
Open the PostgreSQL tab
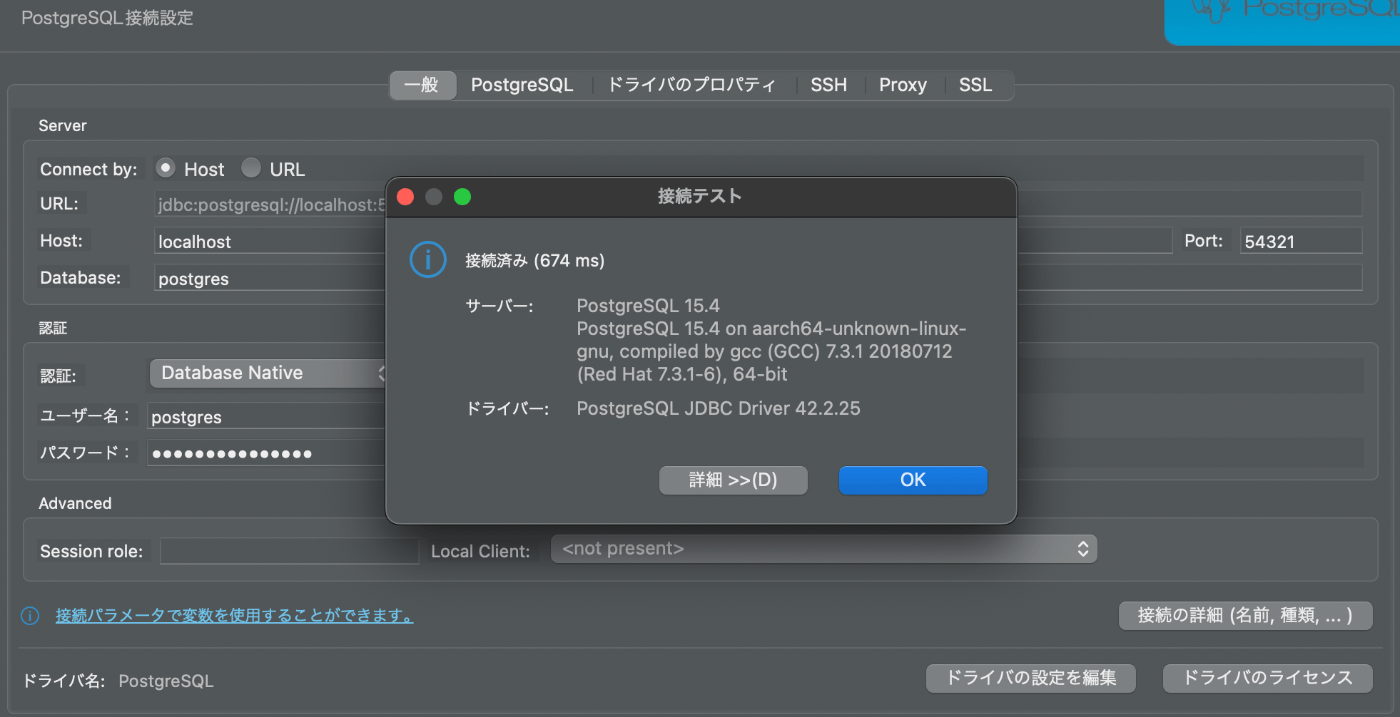click(522, 85)
